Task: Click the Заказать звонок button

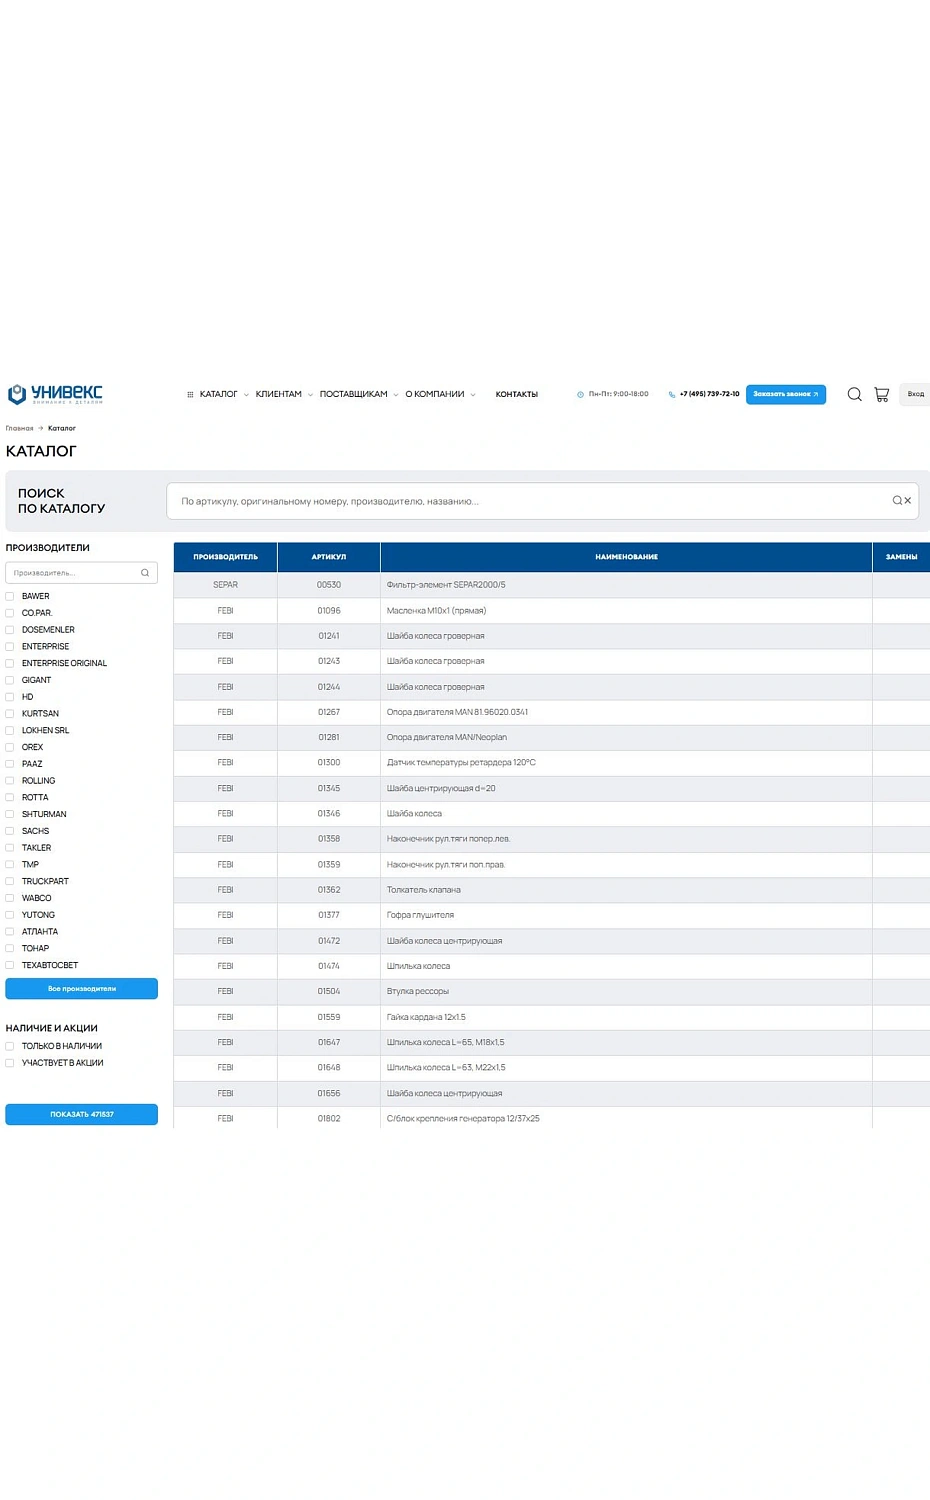Action: 786,394
